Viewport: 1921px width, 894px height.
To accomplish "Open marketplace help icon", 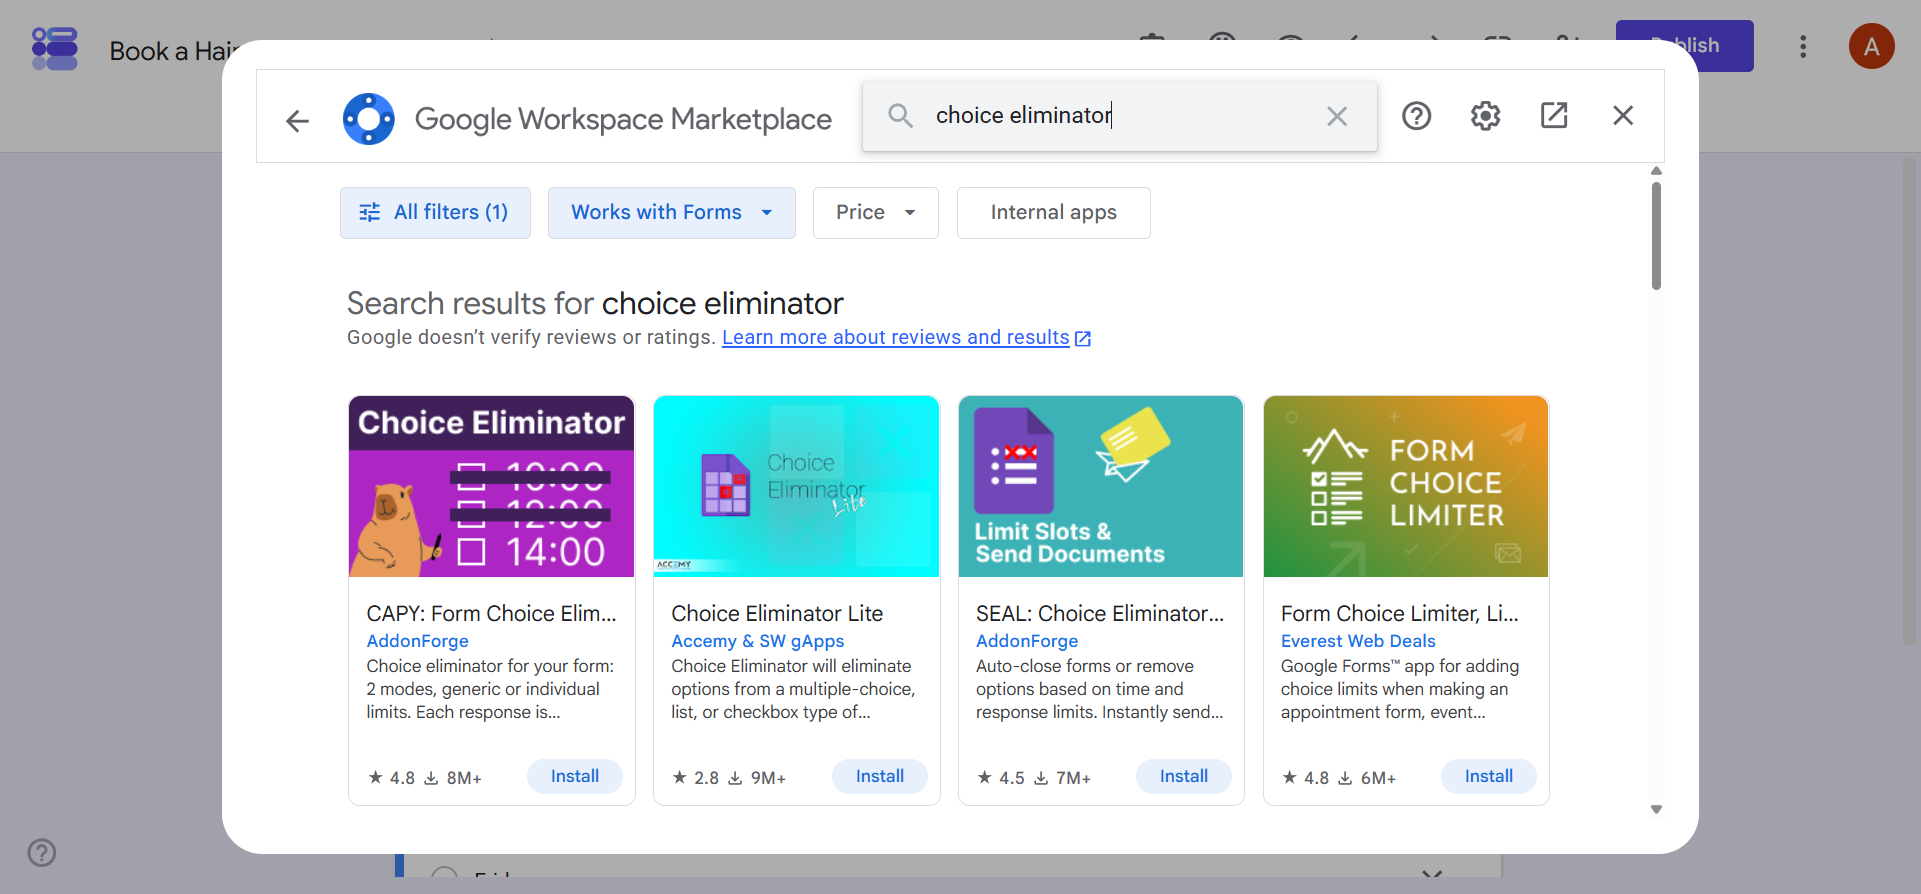I will (x=1416, y=116).
